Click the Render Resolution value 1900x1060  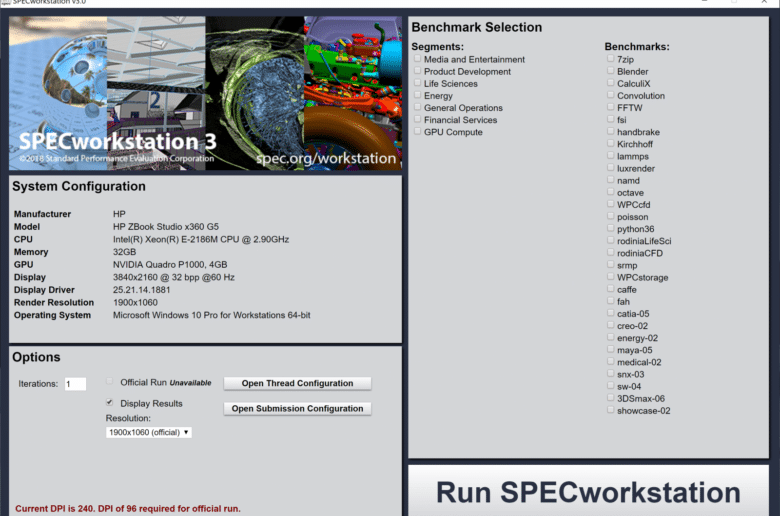pyautogui.click(x=135, y=303)
